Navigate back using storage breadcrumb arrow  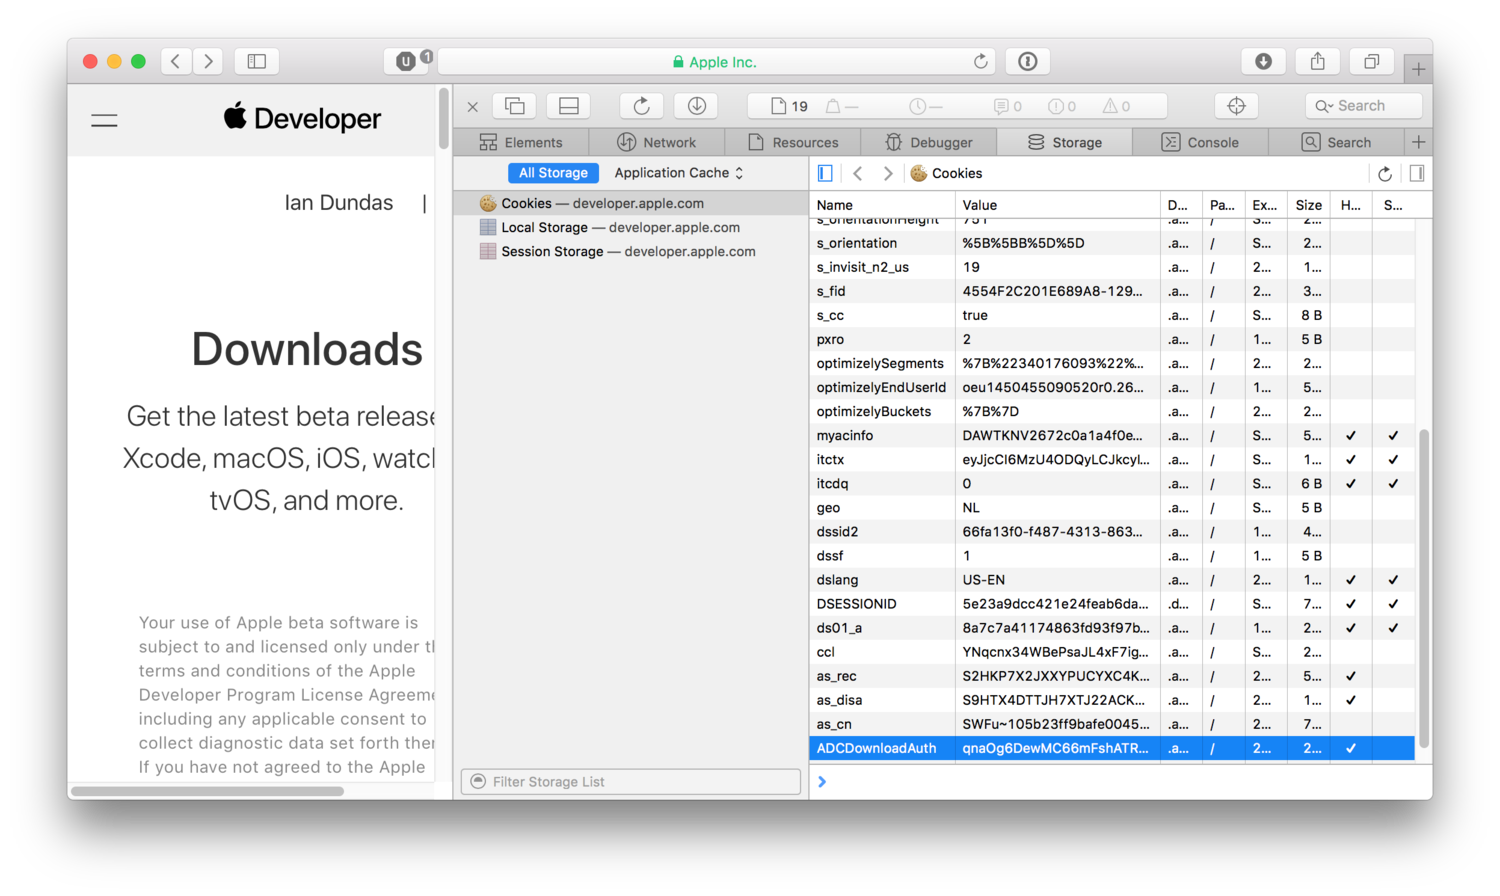tap(858, 172)
